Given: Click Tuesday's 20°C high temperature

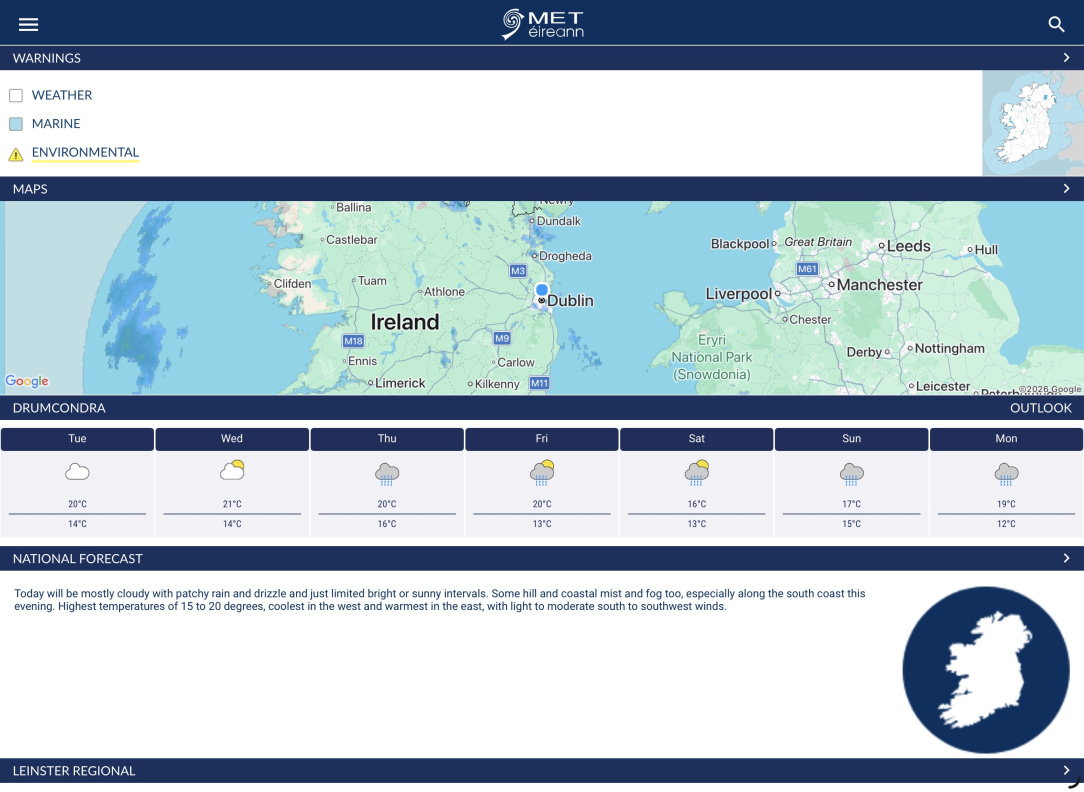Looking at the screenshot, I should pyautogui.click(x=77, y=504).
